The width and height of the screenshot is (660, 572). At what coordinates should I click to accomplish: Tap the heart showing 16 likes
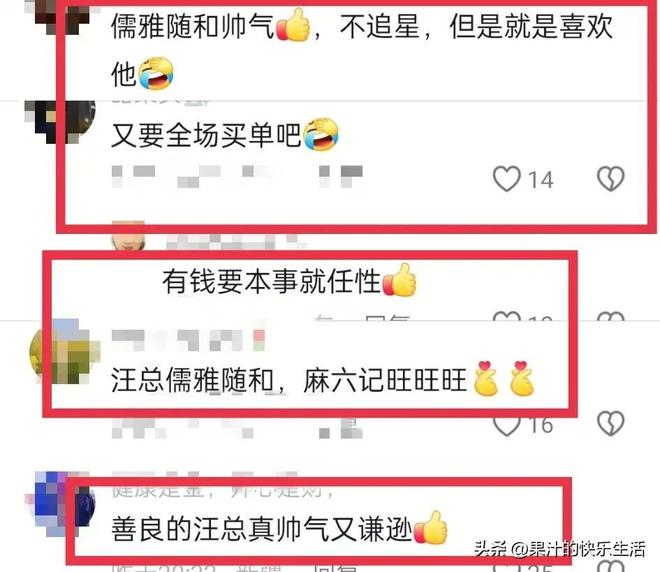[x=507, y=426]
